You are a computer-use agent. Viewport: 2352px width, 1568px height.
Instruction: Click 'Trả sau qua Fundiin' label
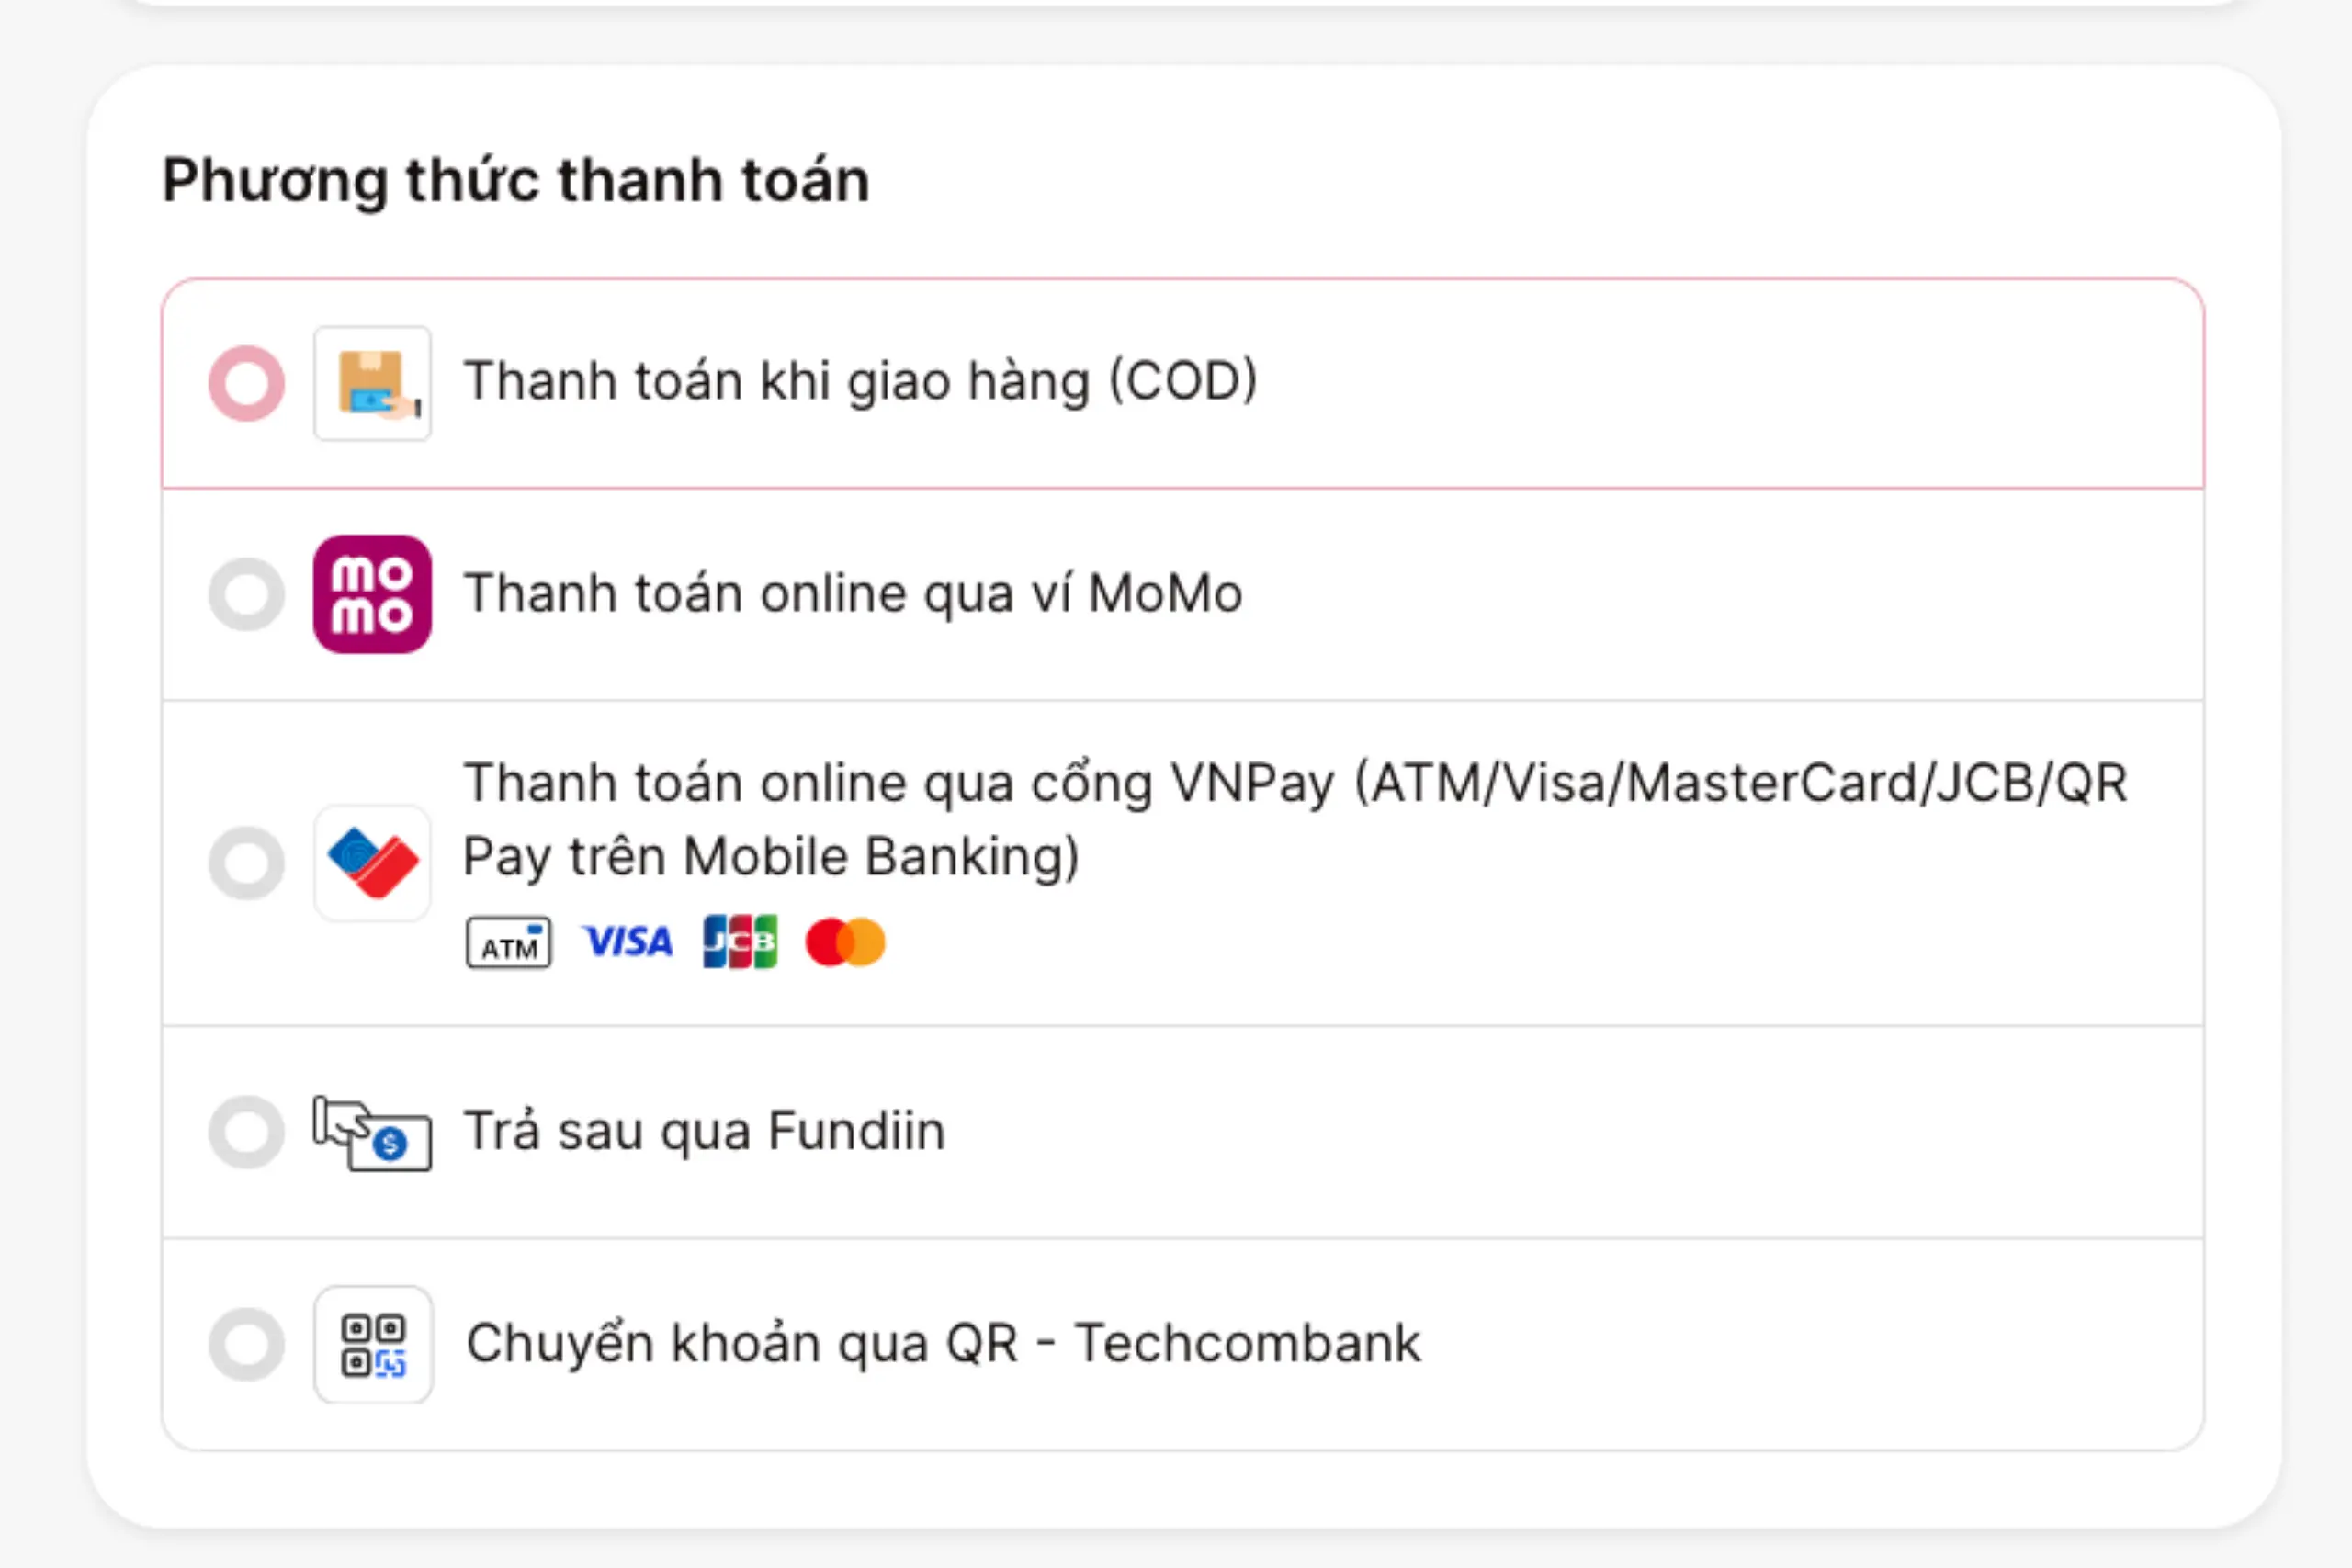coord(704,1132)
